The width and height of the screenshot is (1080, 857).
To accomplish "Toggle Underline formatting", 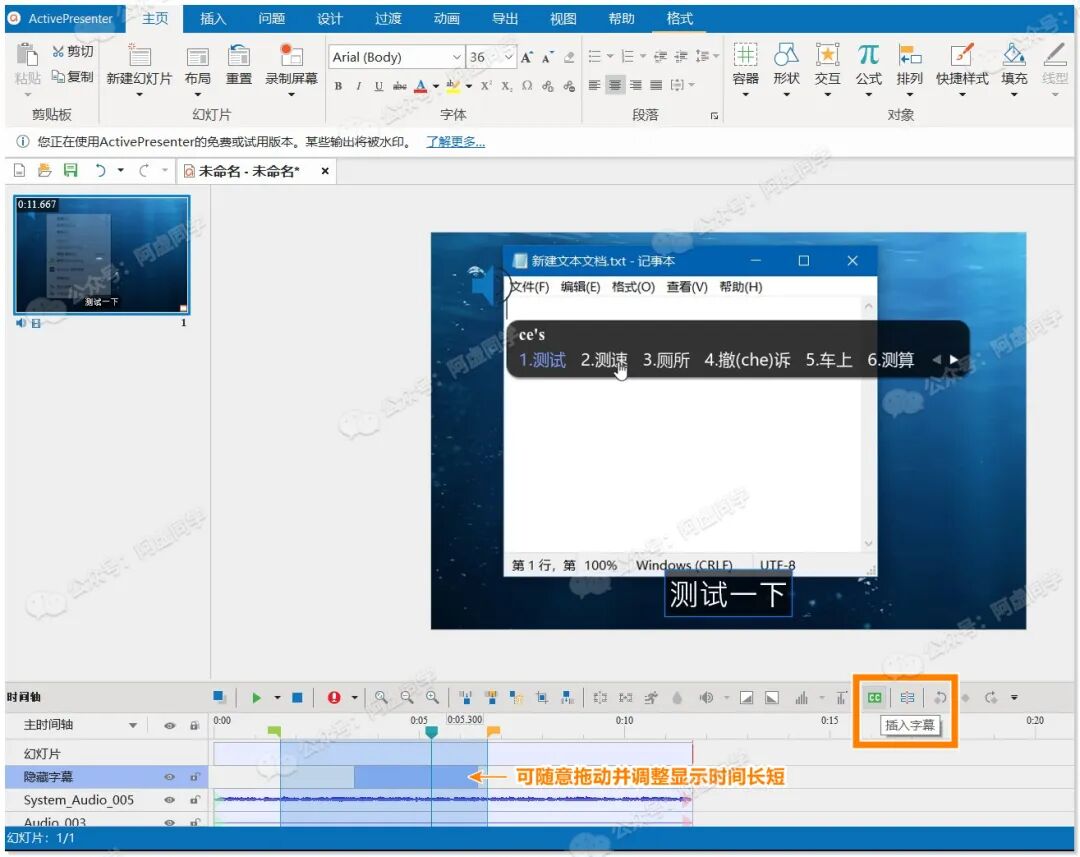I will point(379,85).
